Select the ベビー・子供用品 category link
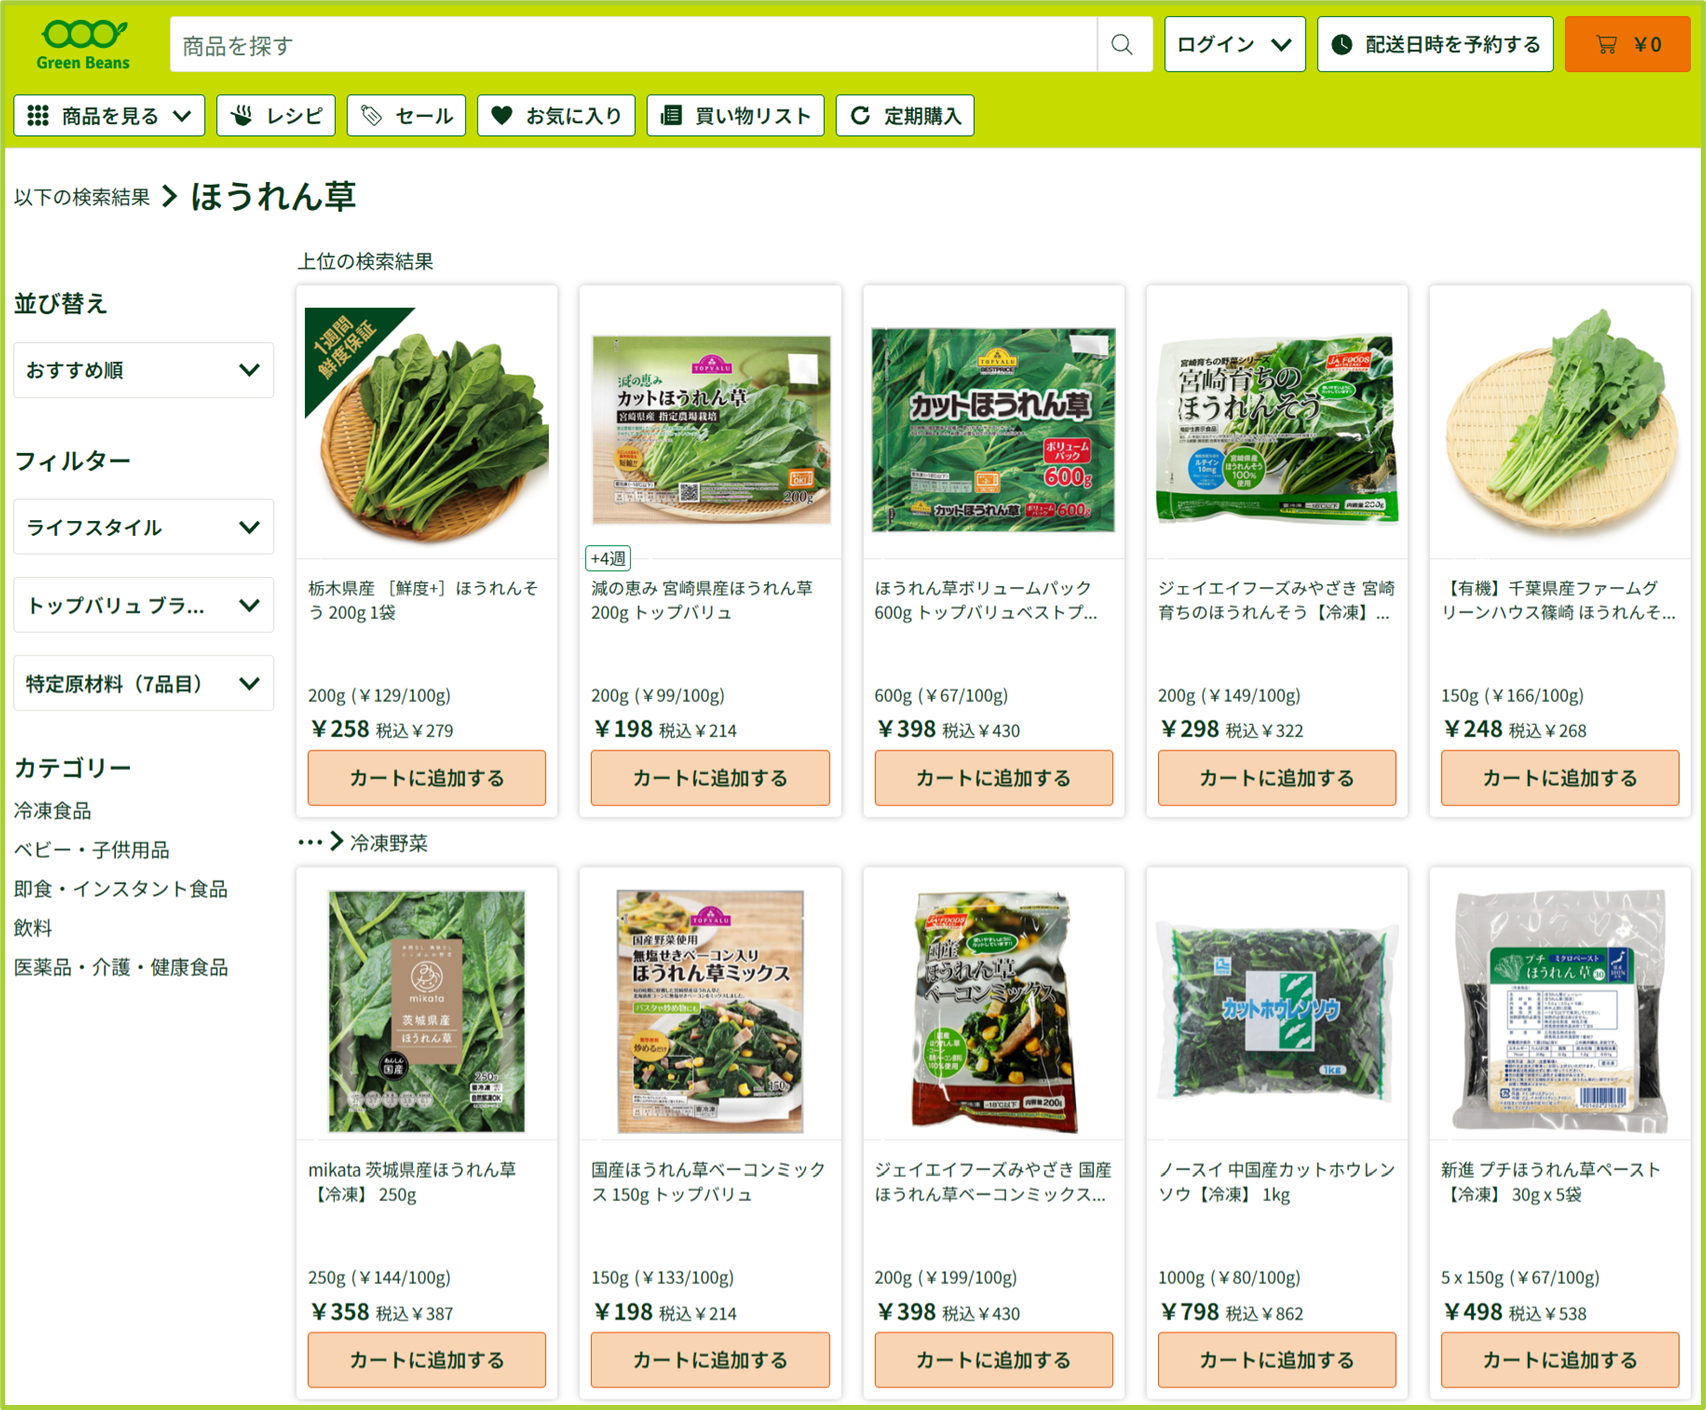This screenshot has width=1706, height=1410. click(x=91, y=850)
